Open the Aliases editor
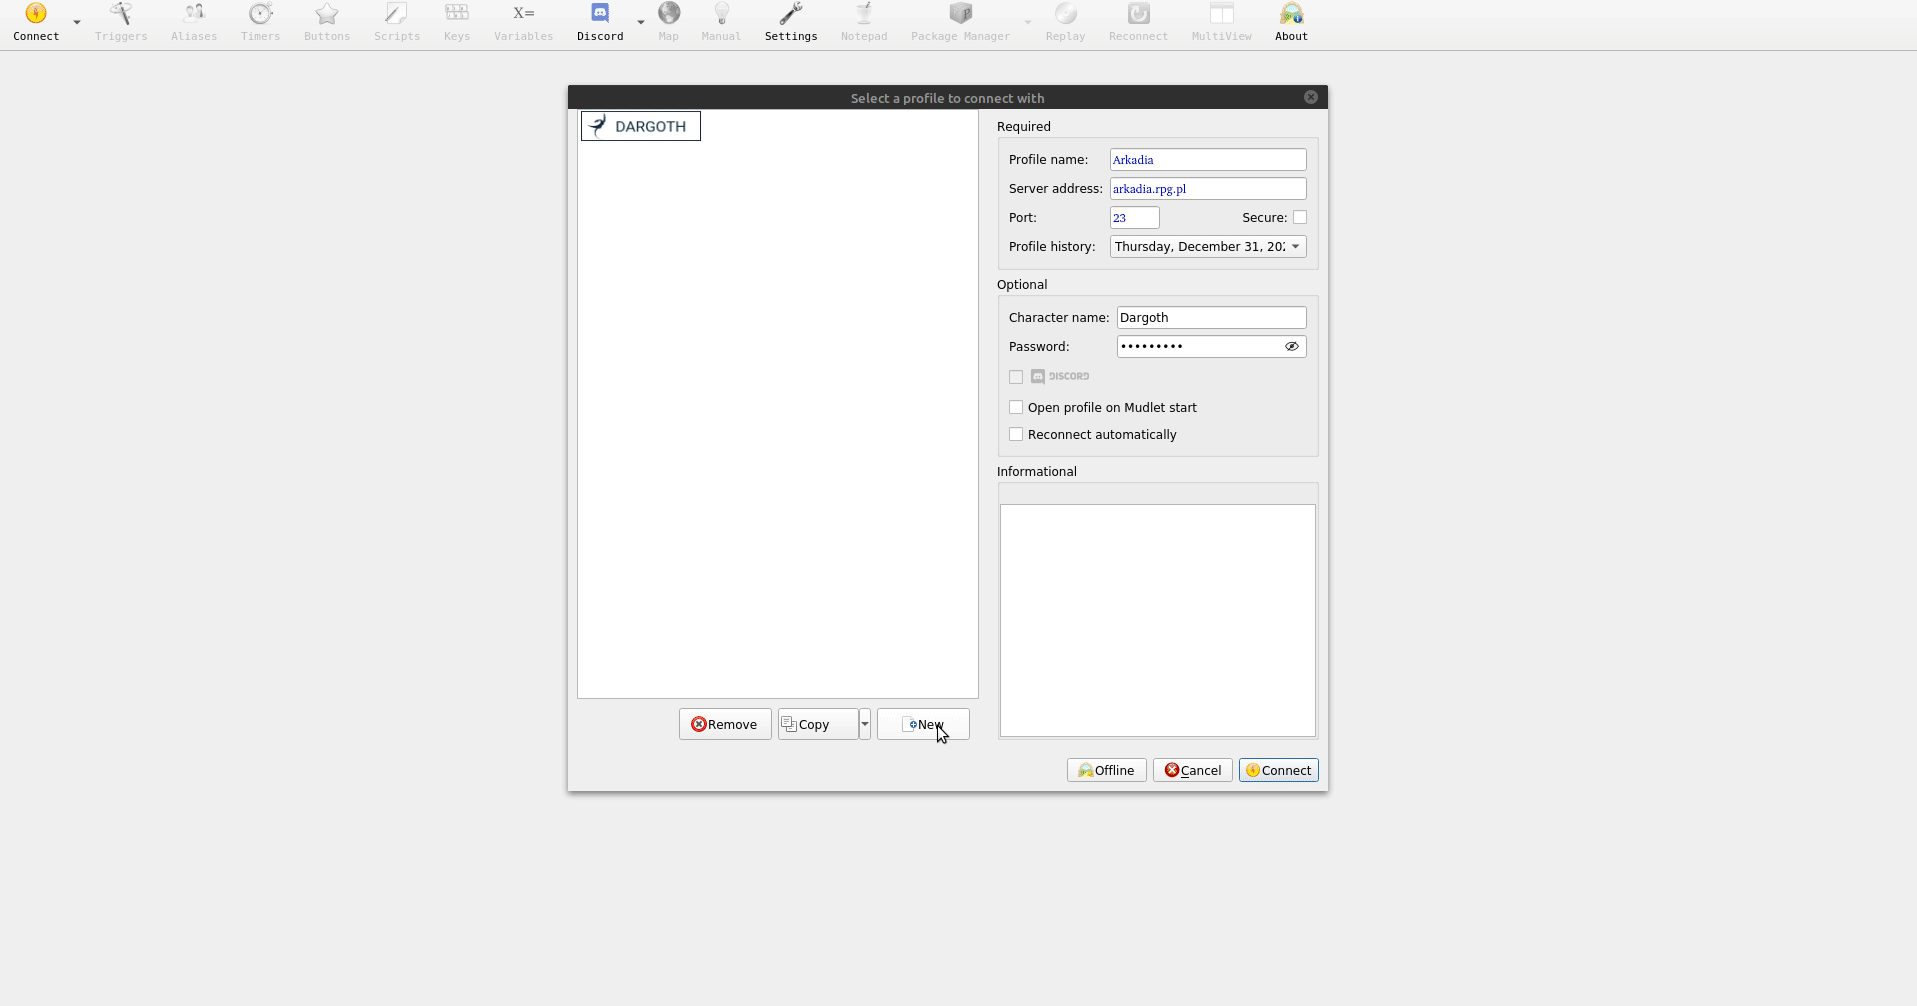This screenshot has height=1006, width=1917. pyautogui.click(x=194, y=22)
